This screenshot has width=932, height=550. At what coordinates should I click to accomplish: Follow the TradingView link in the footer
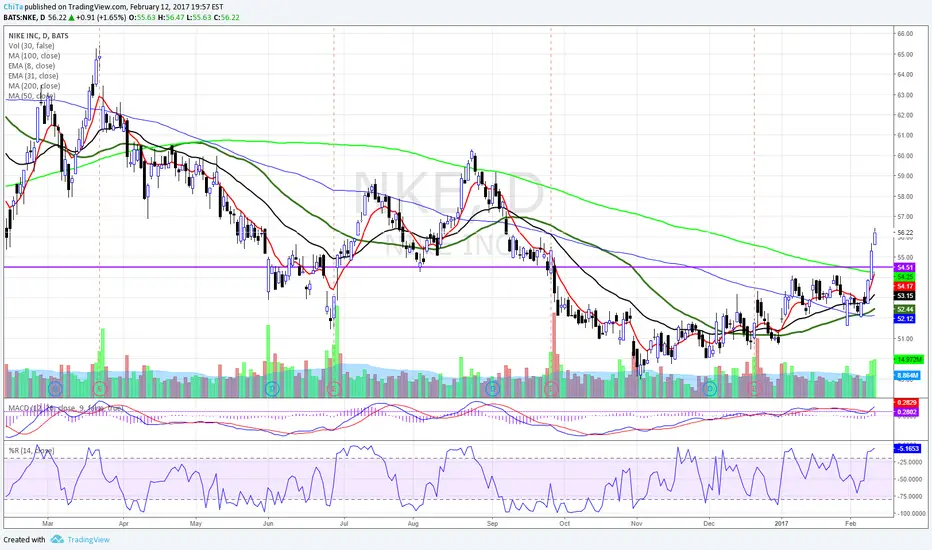[88, 540]
